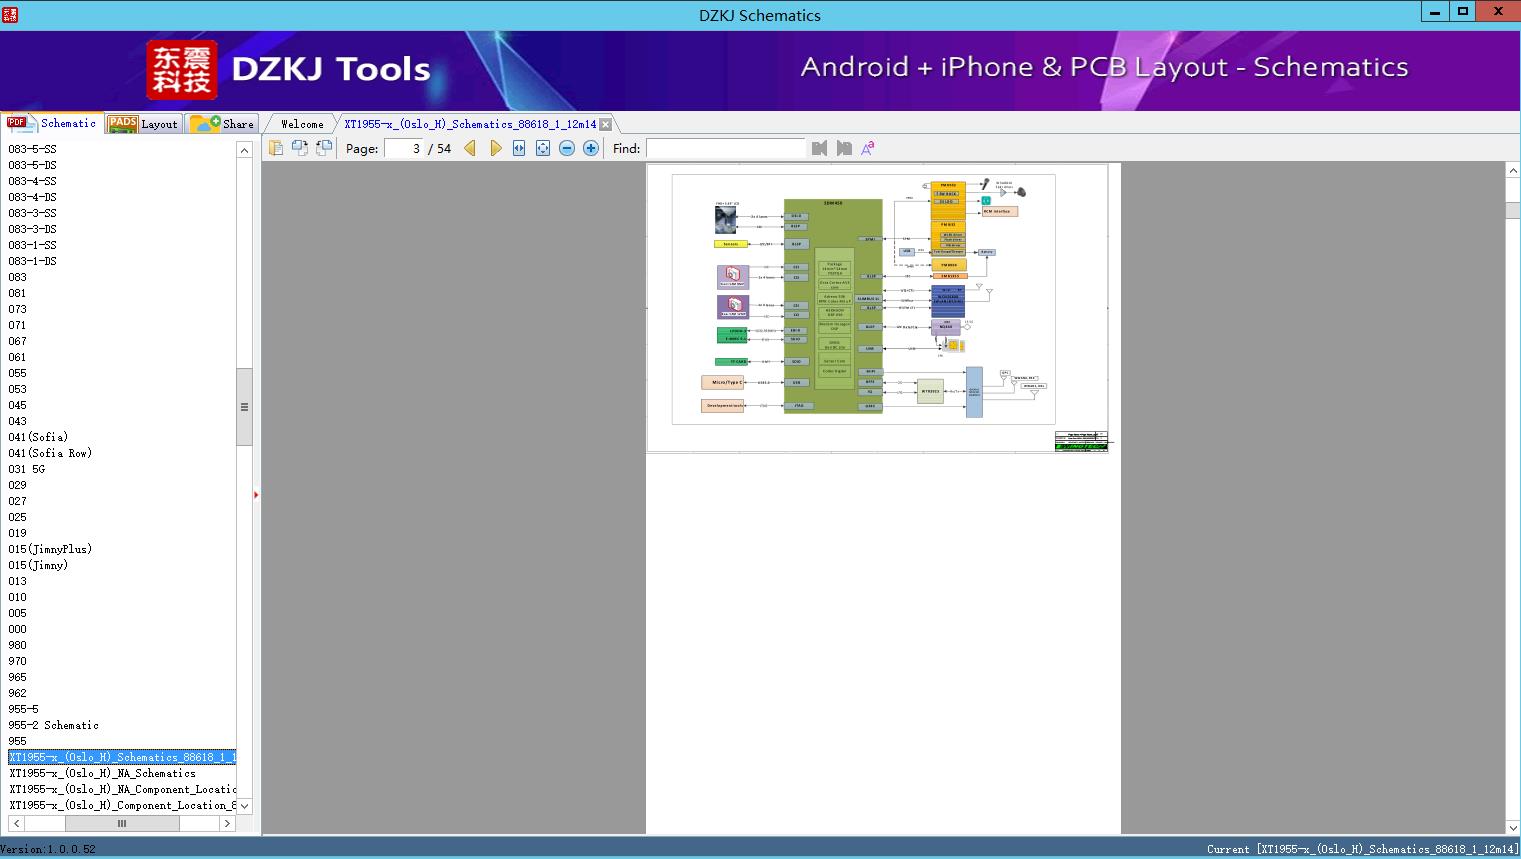The width and height of the screenshot is (1521, 859).
Task: Click the document vertical scrollbar thumb
Action: [1513, 209]
